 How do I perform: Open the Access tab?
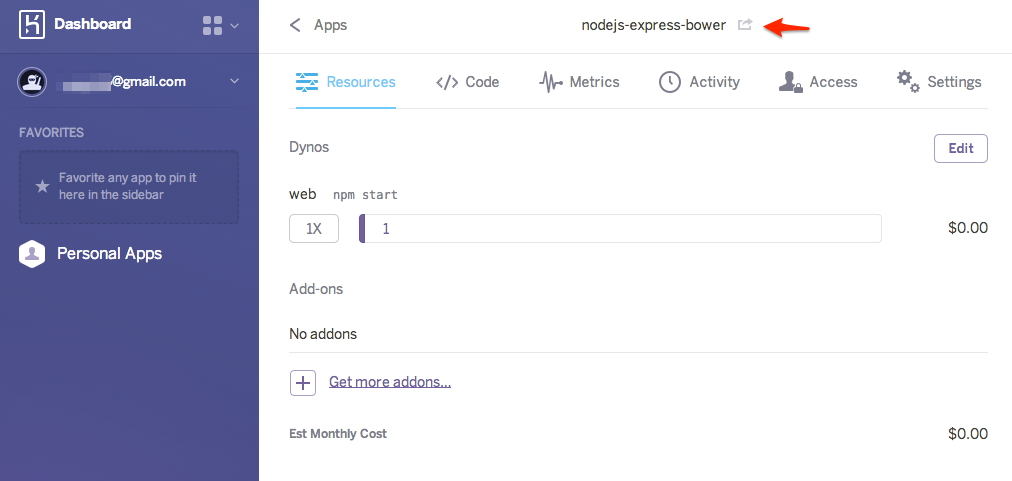click(818, 82)
